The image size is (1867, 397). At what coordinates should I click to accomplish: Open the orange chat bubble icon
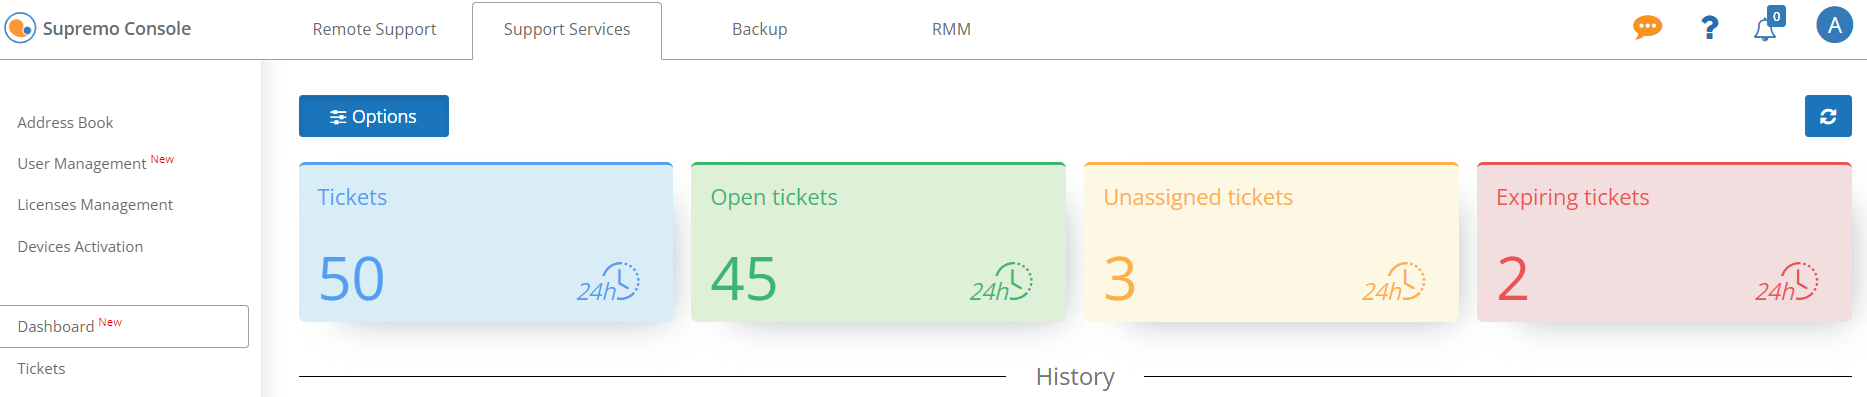(x=1647, y=27)
